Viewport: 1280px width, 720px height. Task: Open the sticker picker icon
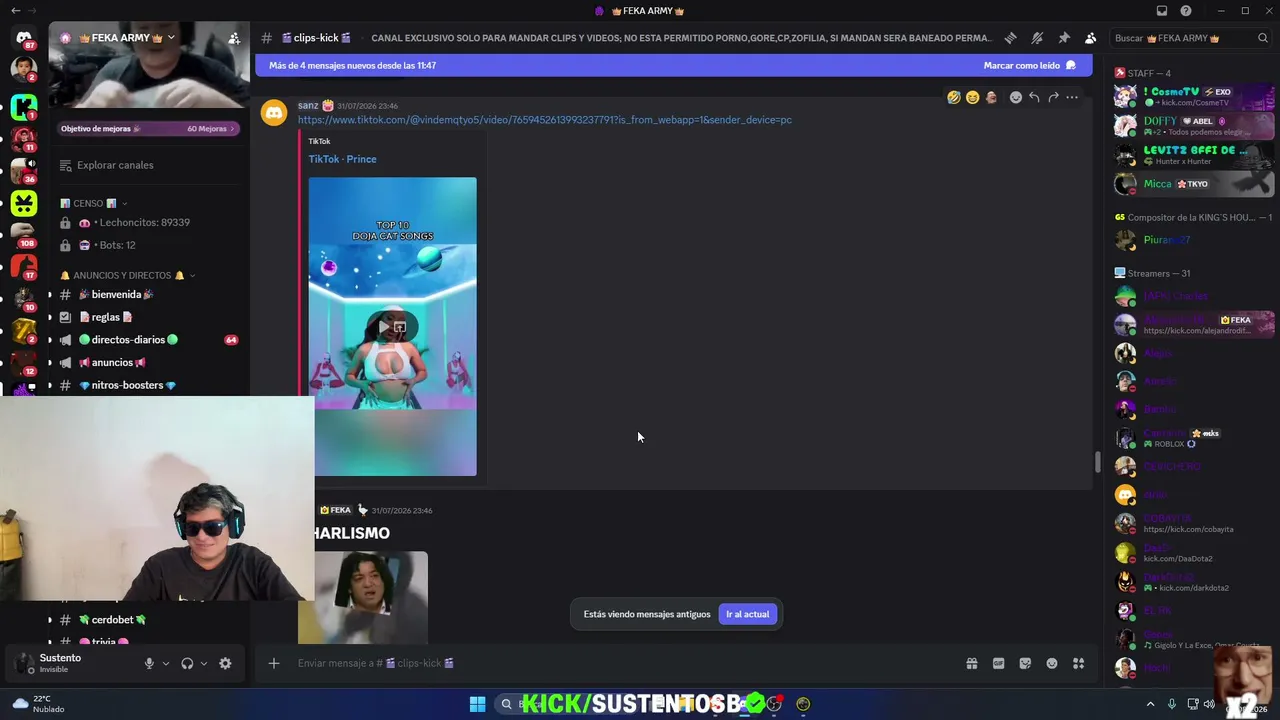pyautogui.click(x=1025, y=663)
